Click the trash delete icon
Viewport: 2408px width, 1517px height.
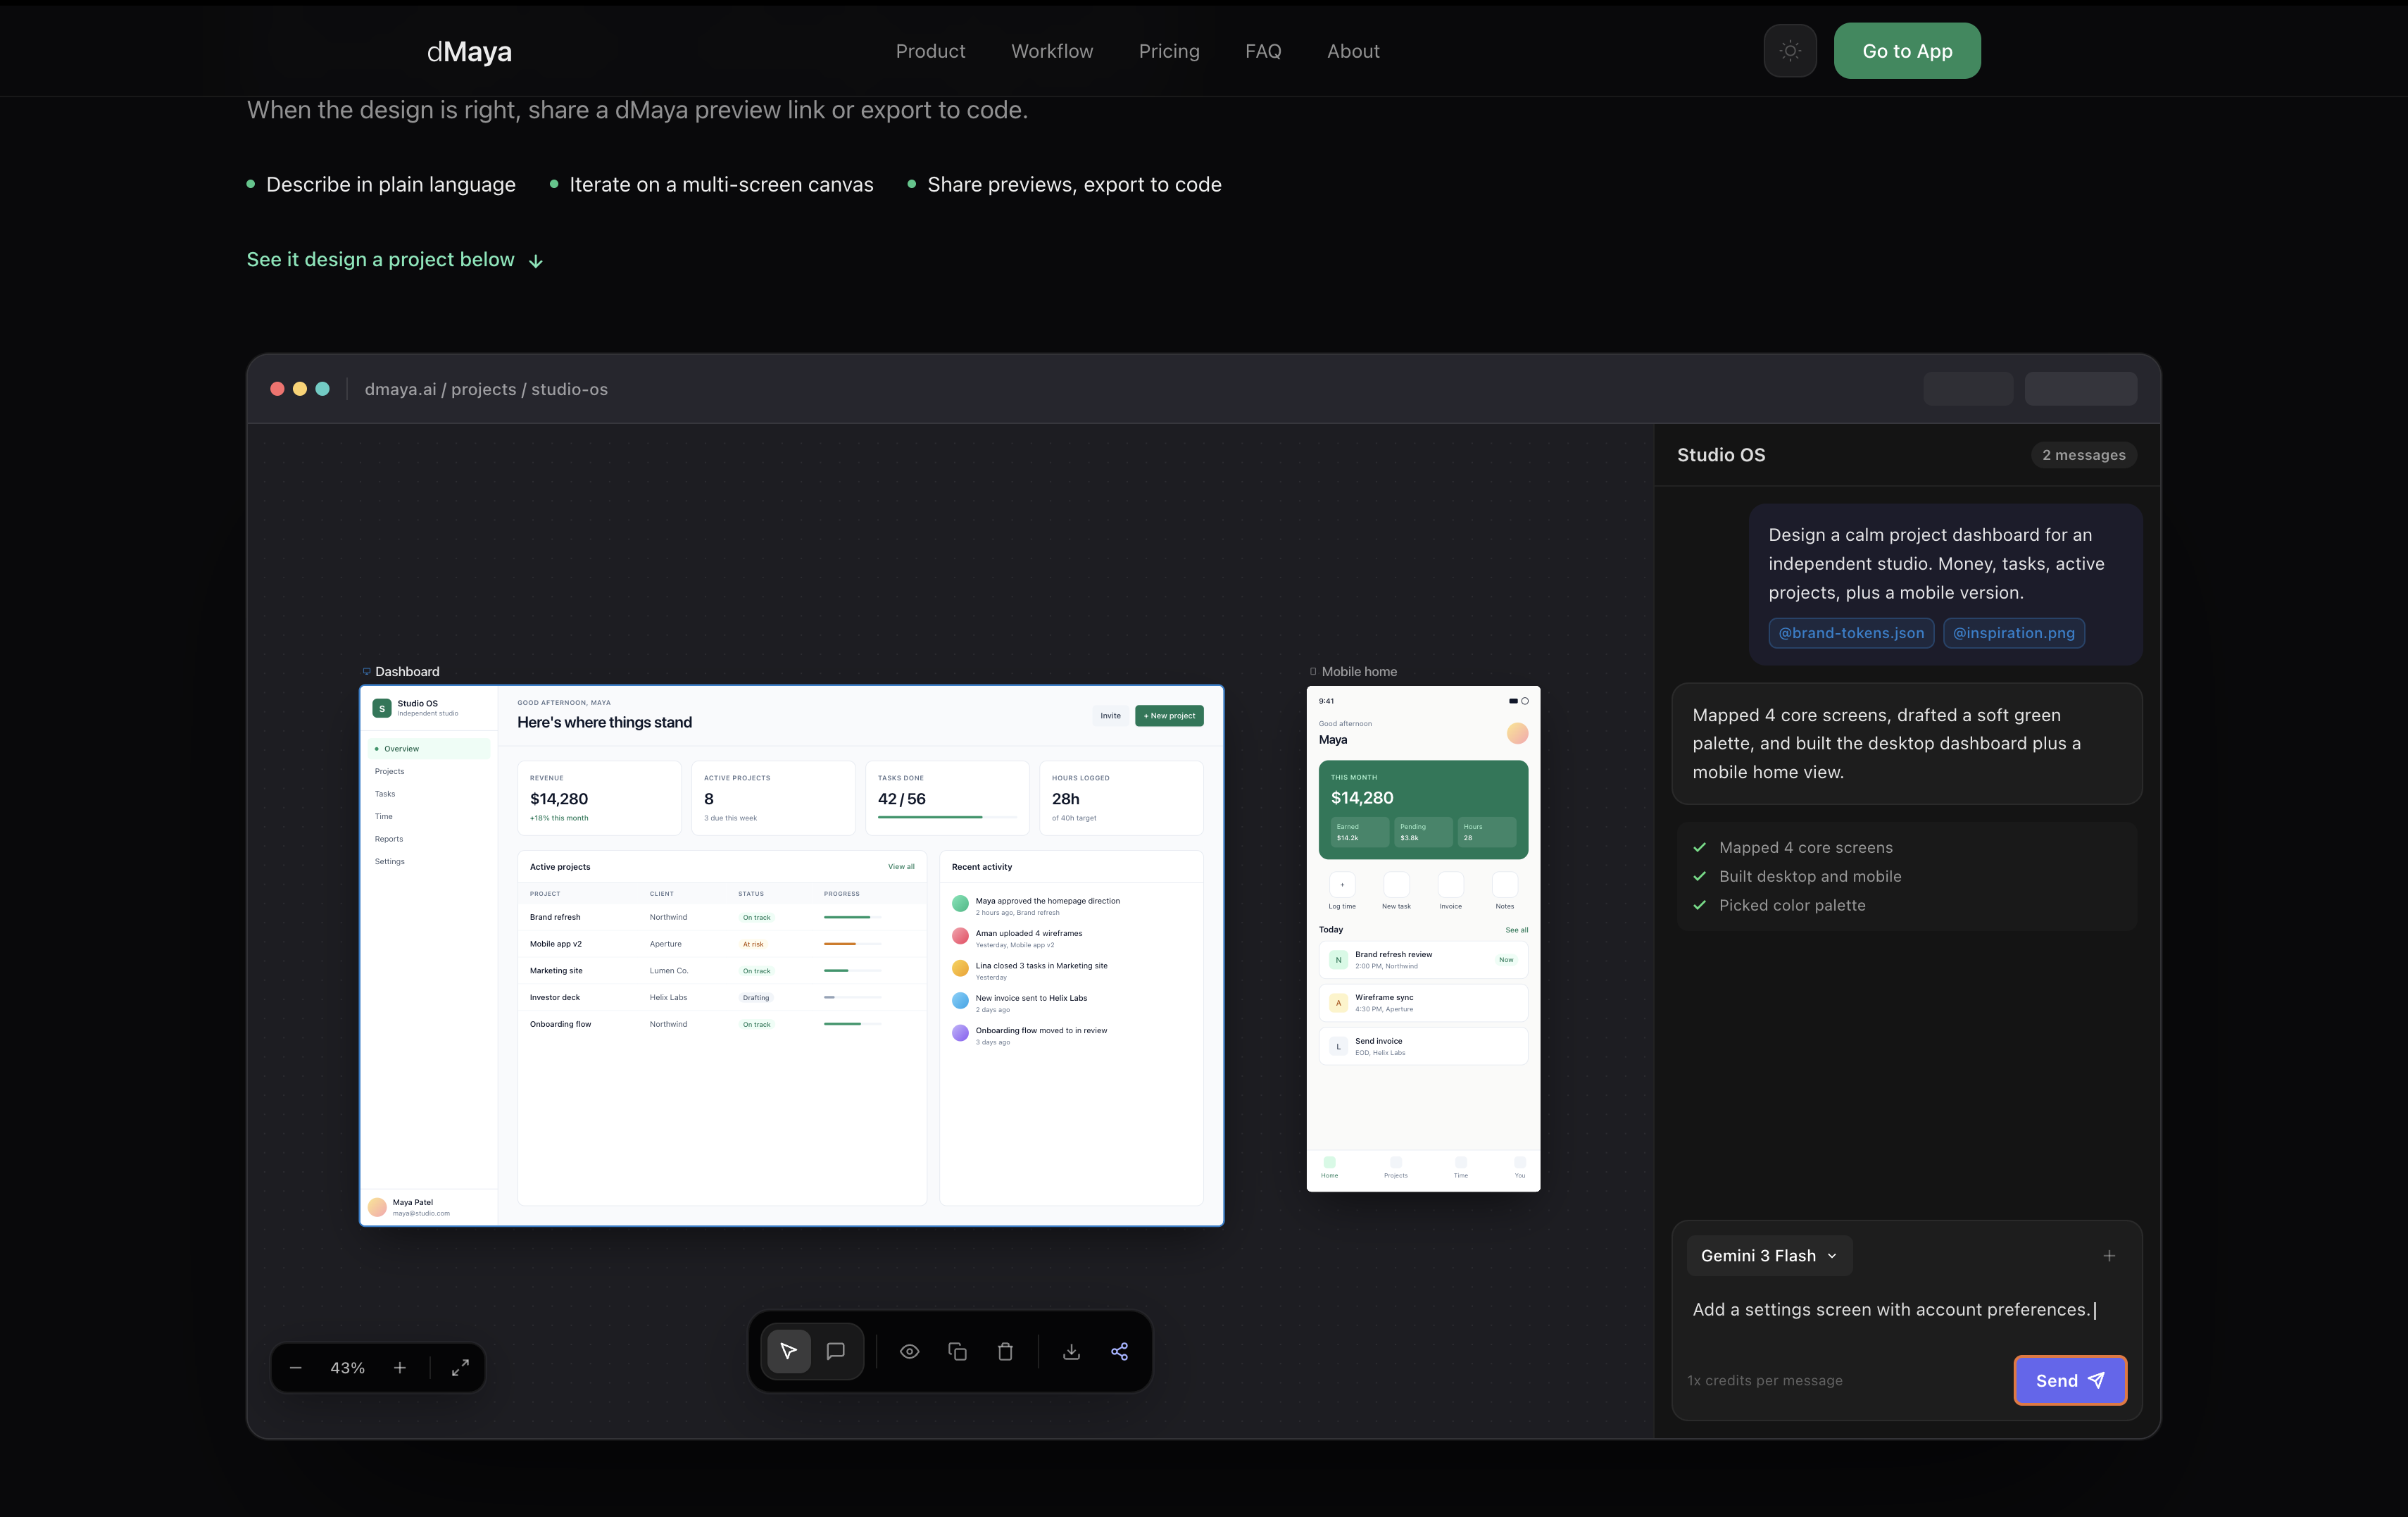tap(1005, 1351)
